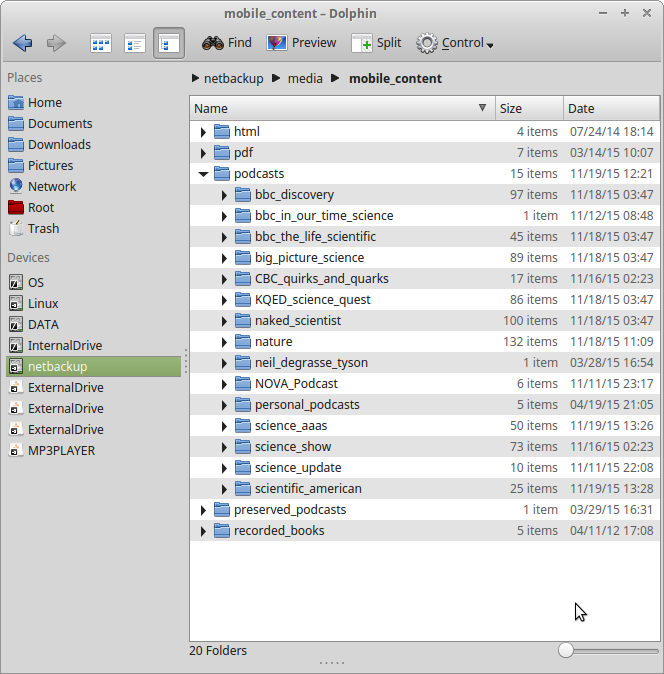664x674 pixels.
Task: Expand the bbc_discovery folder
Action: pos(224,195)
